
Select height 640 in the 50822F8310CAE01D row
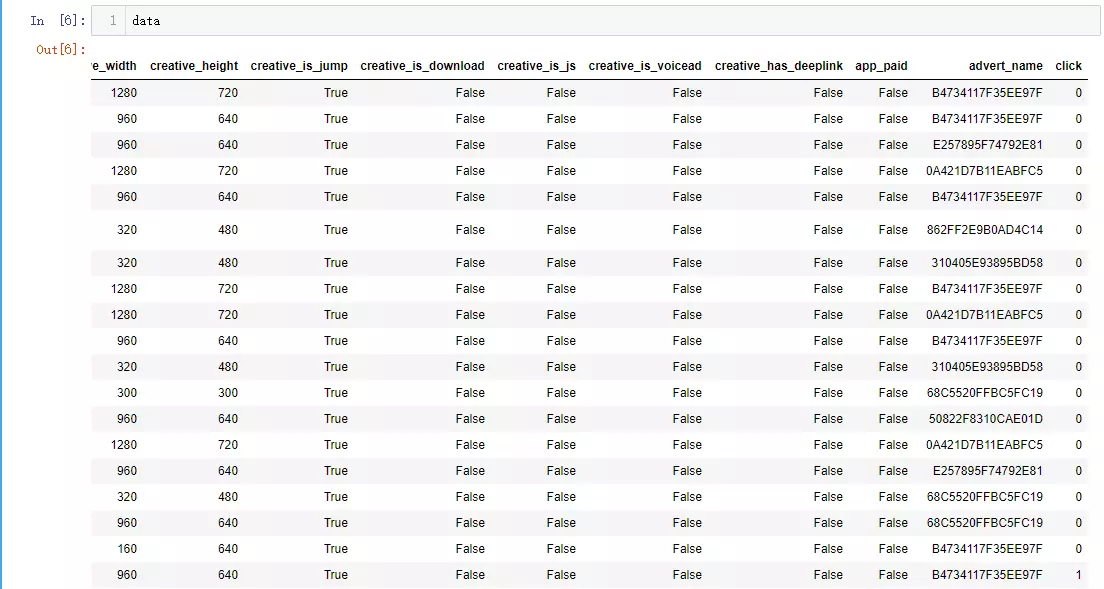[227, 419]
